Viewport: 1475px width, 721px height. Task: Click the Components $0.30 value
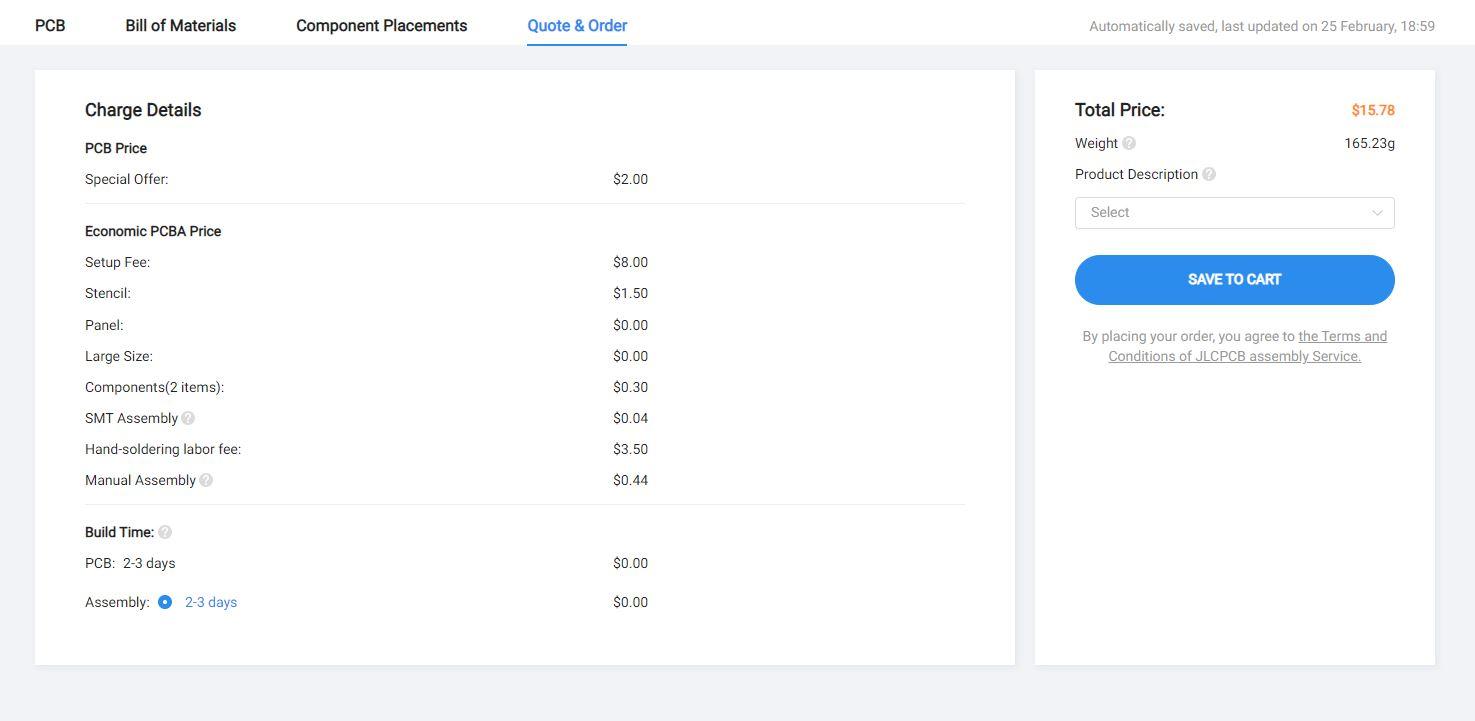(x=631, y=387)
